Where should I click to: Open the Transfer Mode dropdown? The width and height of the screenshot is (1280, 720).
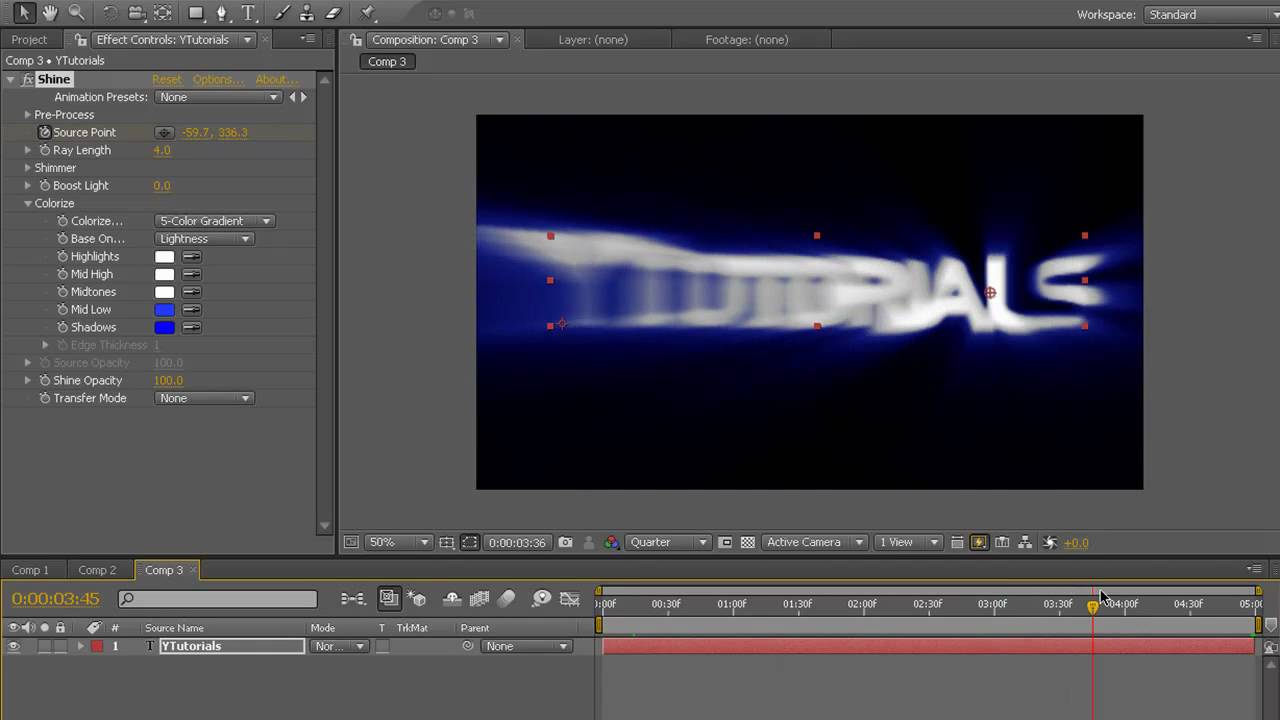[205, 398]
